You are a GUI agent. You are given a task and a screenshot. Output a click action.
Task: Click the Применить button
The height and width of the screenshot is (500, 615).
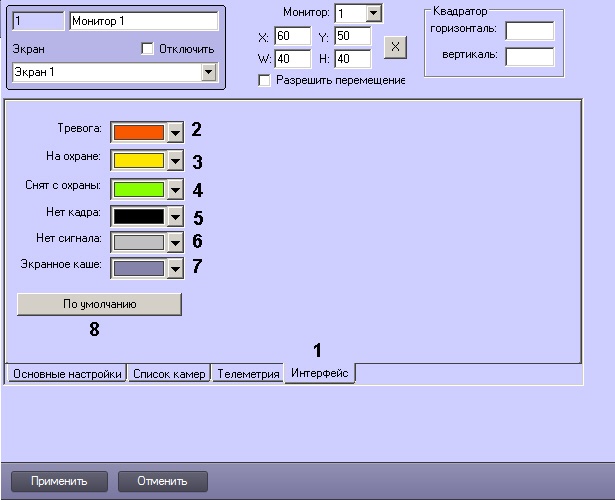58,481
